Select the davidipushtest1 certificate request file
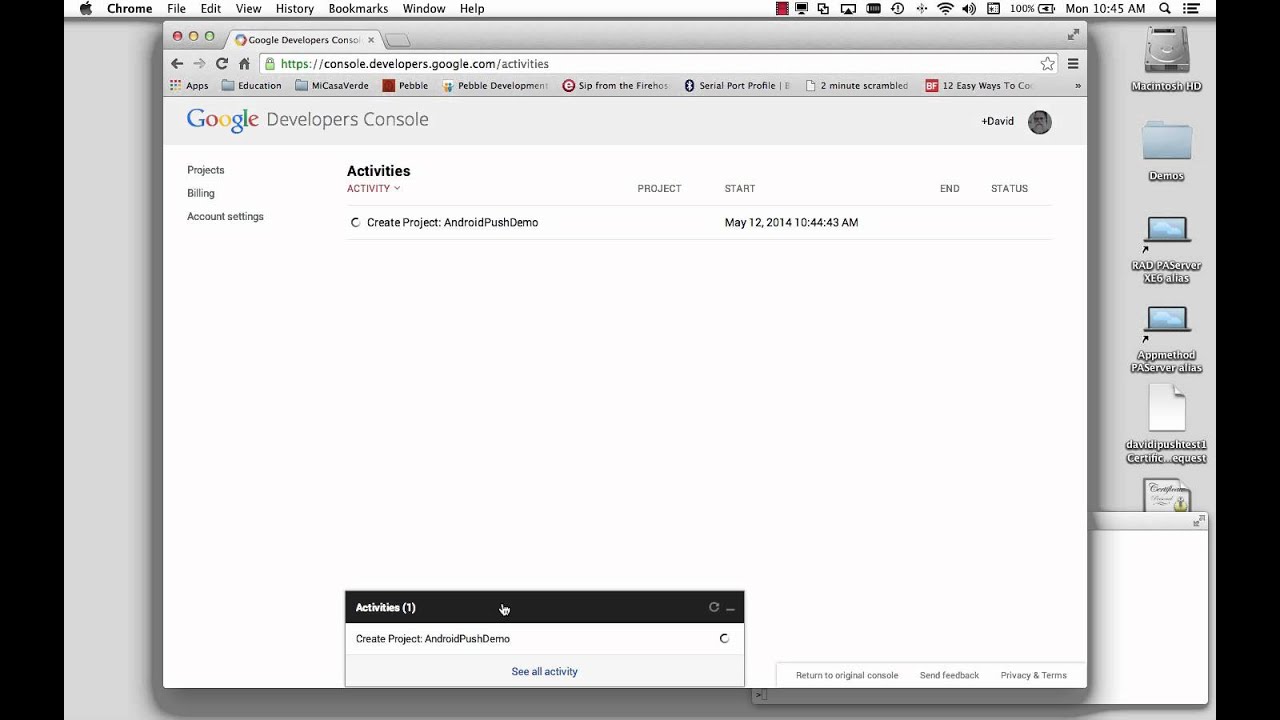This screenshot has width=1280, height=720. pyautogui.click(x=1166, y=424)
